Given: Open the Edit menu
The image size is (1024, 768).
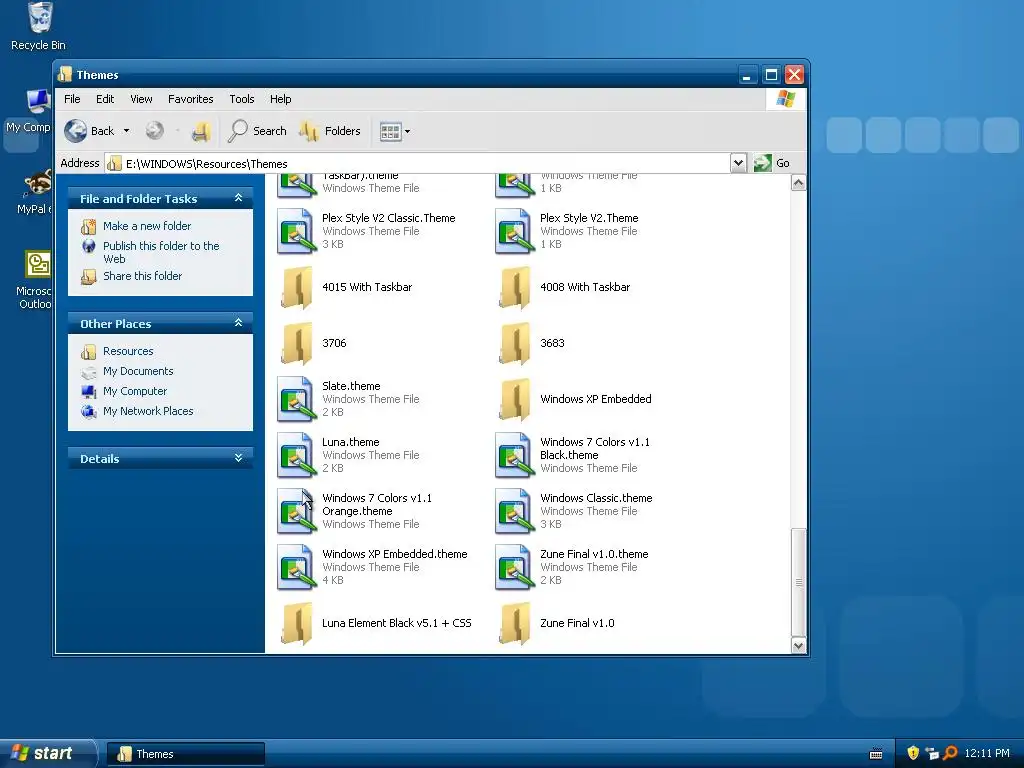Looking at the screenshot, I should pos(105,99).
